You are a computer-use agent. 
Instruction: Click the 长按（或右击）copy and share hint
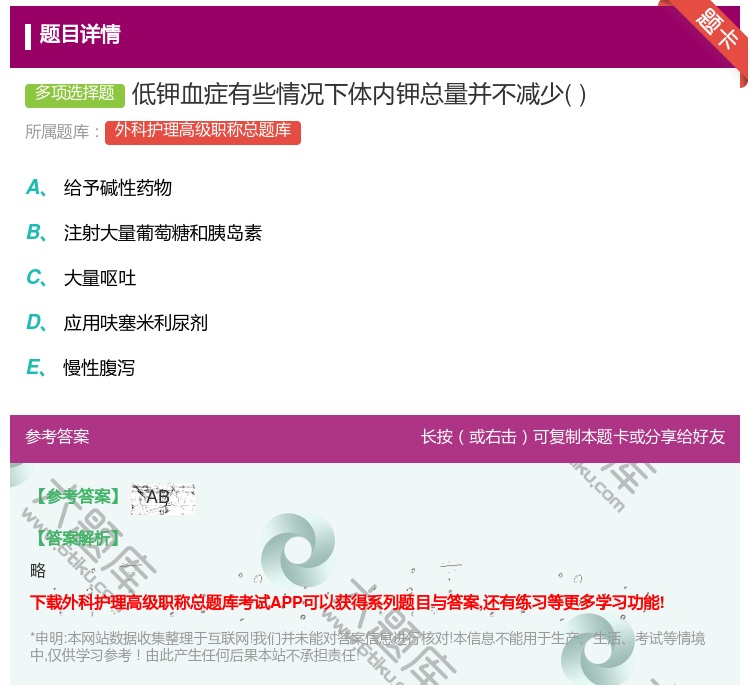point(573,437)
